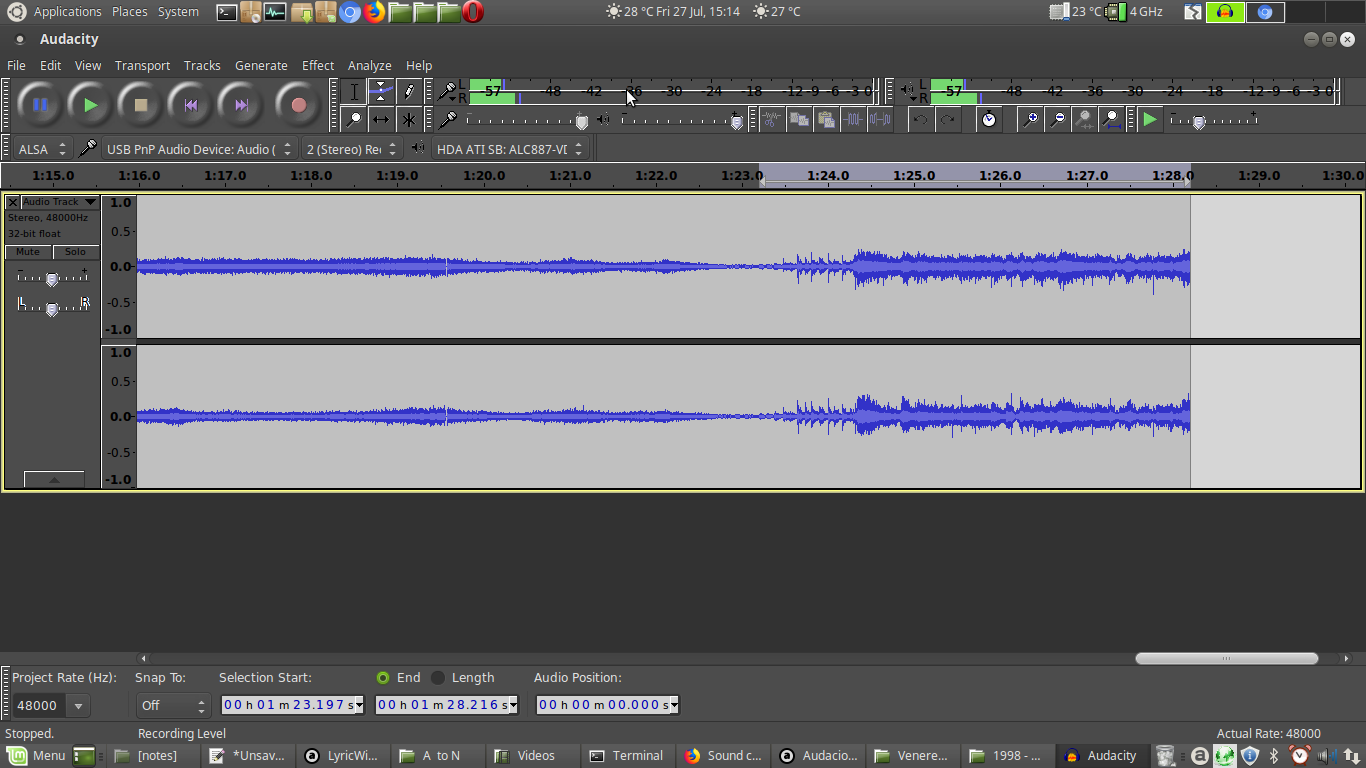The height and width of the screenshot is (768, 1366).
Task: Adjust the recording volume slider
Action: click(527, 120)
